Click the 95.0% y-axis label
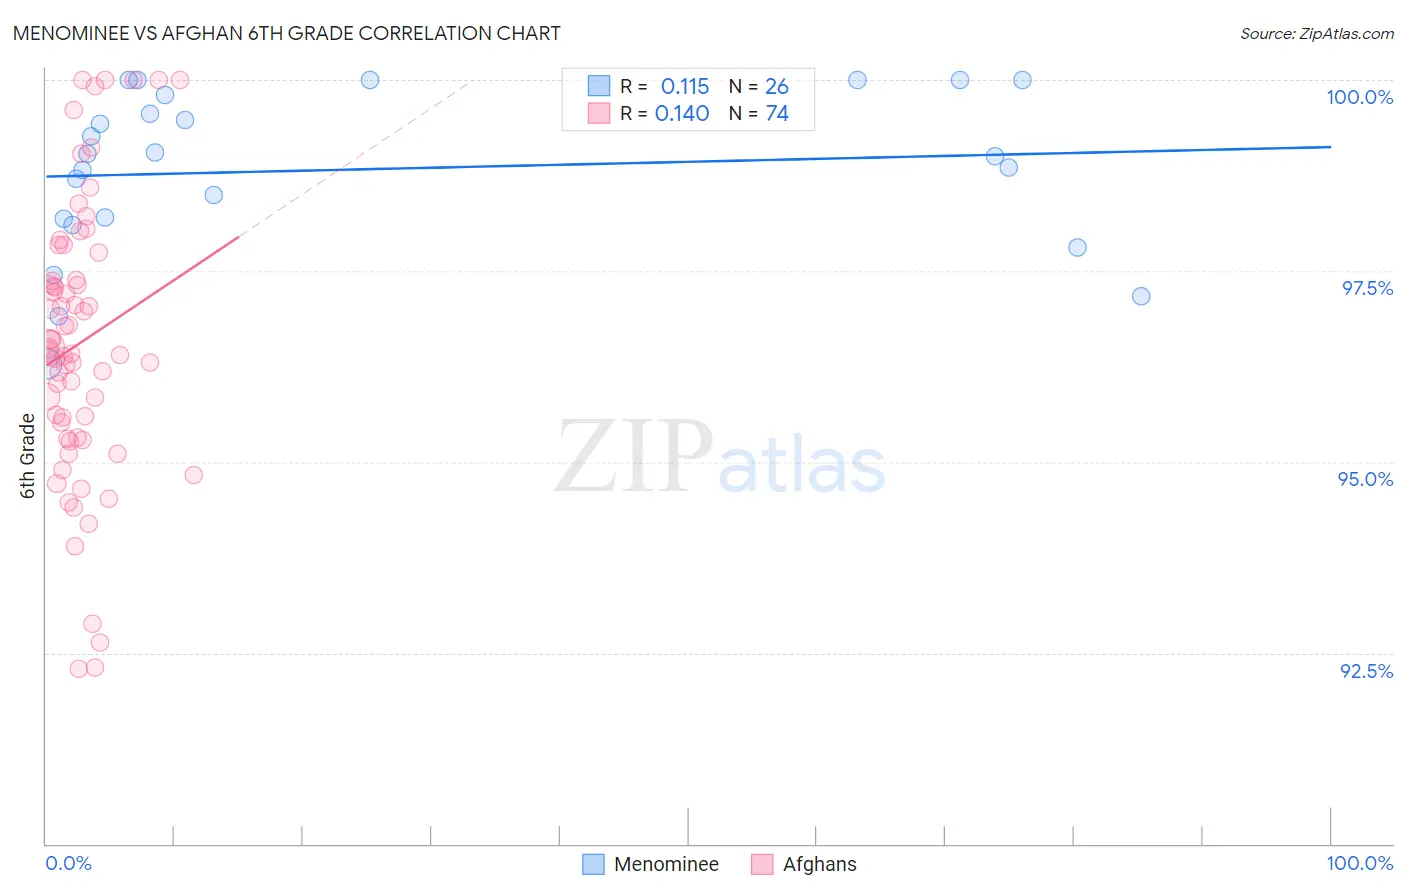Viewport: 1406px width, 892px height. click(1365, 479)
